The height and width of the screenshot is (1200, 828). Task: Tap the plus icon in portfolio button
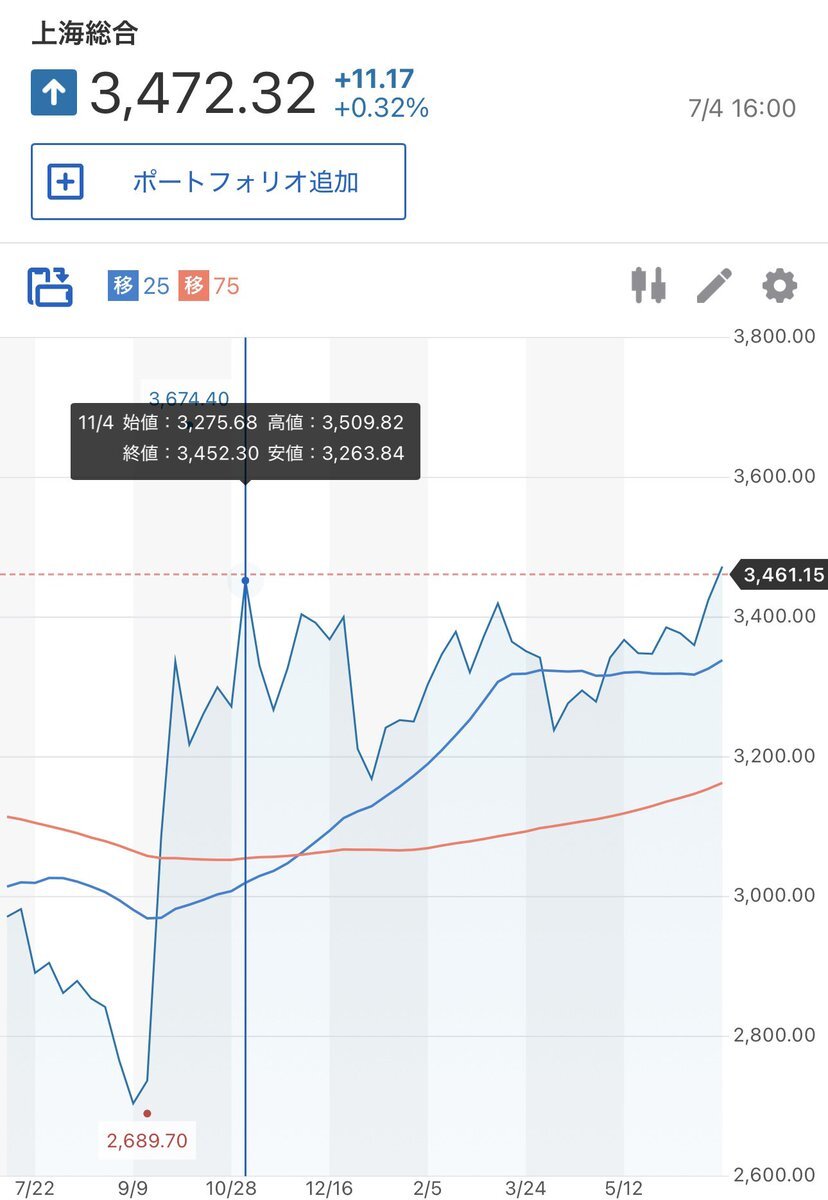point(66,182)
